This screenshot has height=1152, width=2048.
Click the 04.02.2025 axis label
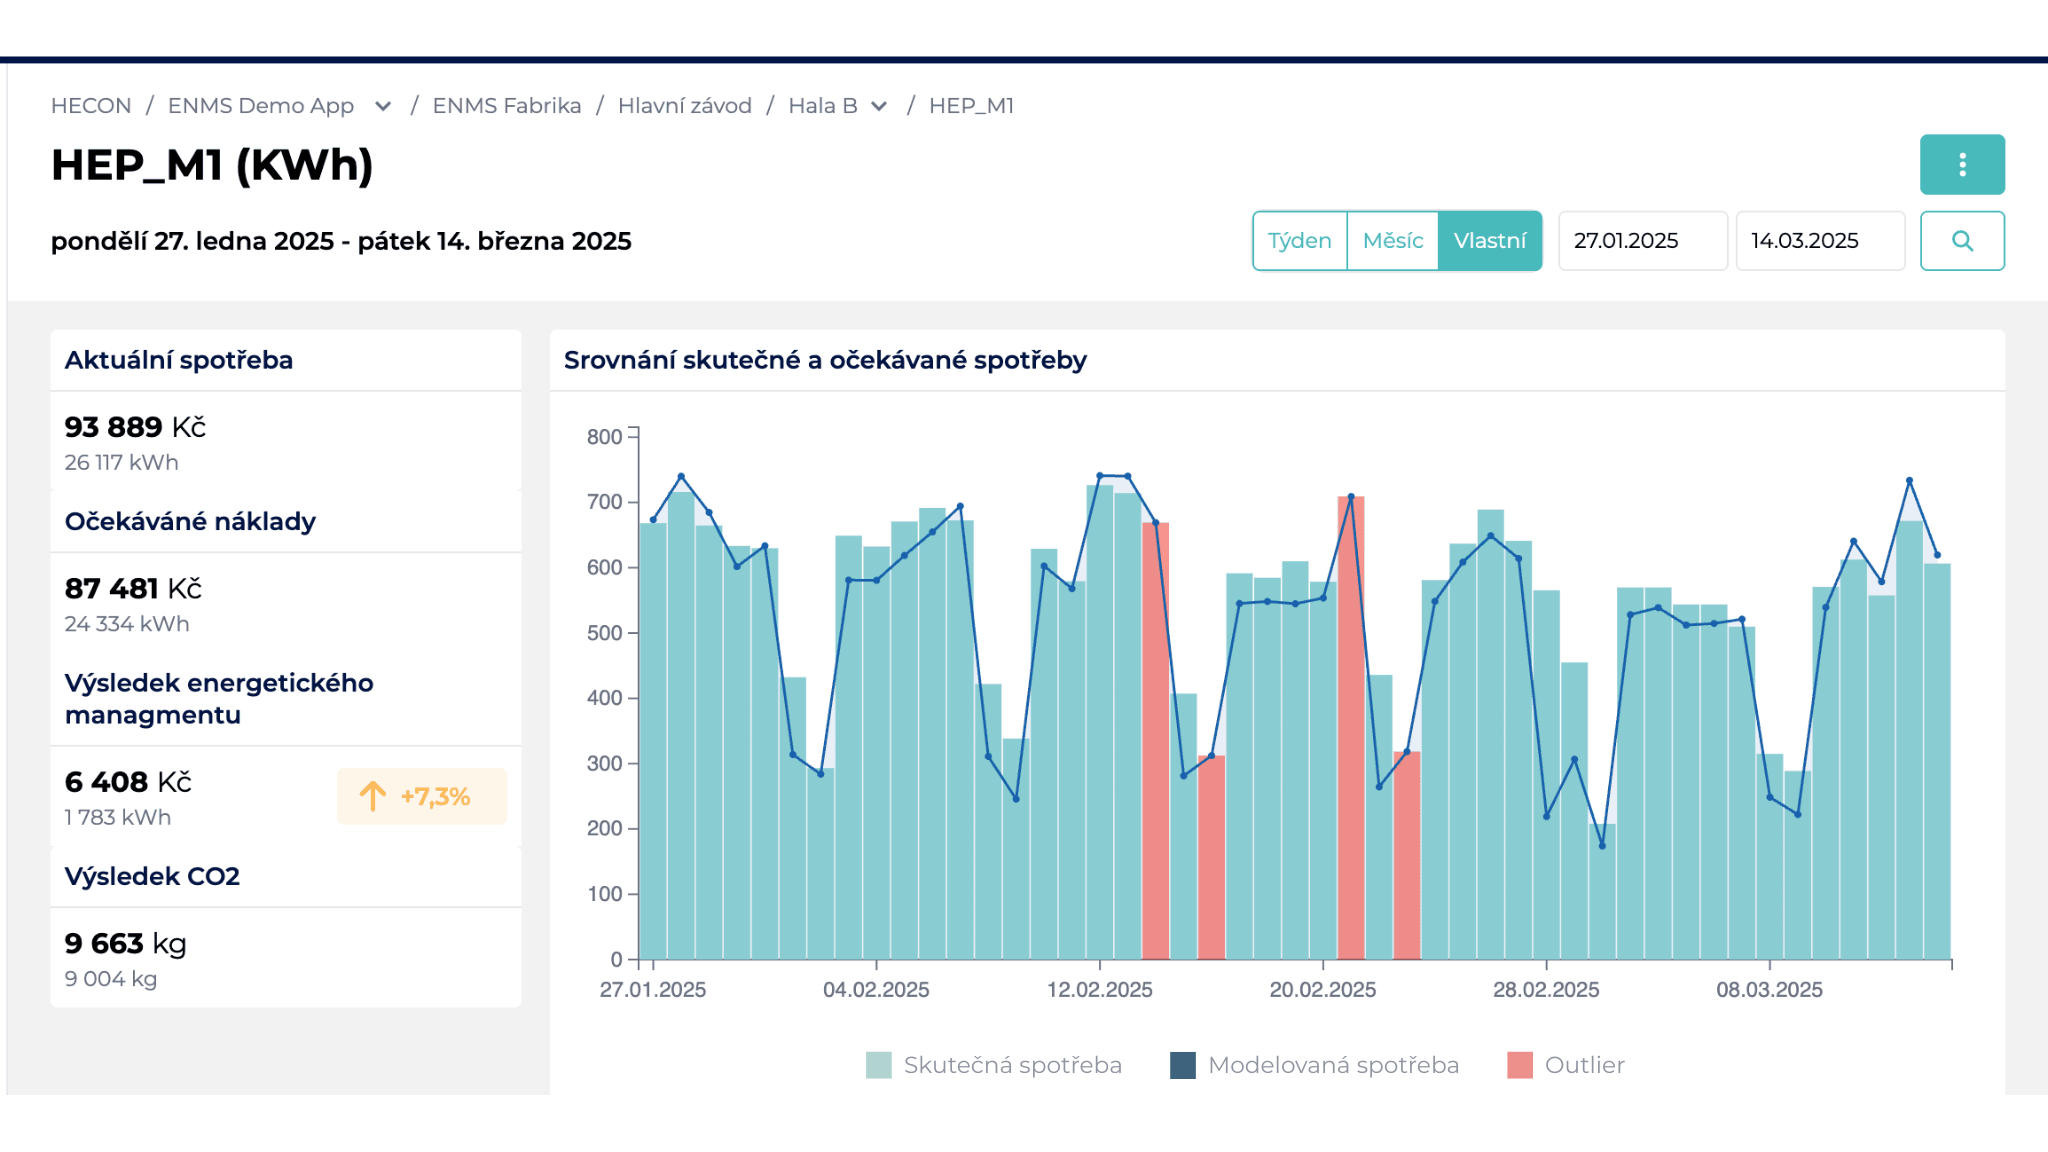(876, 990)
